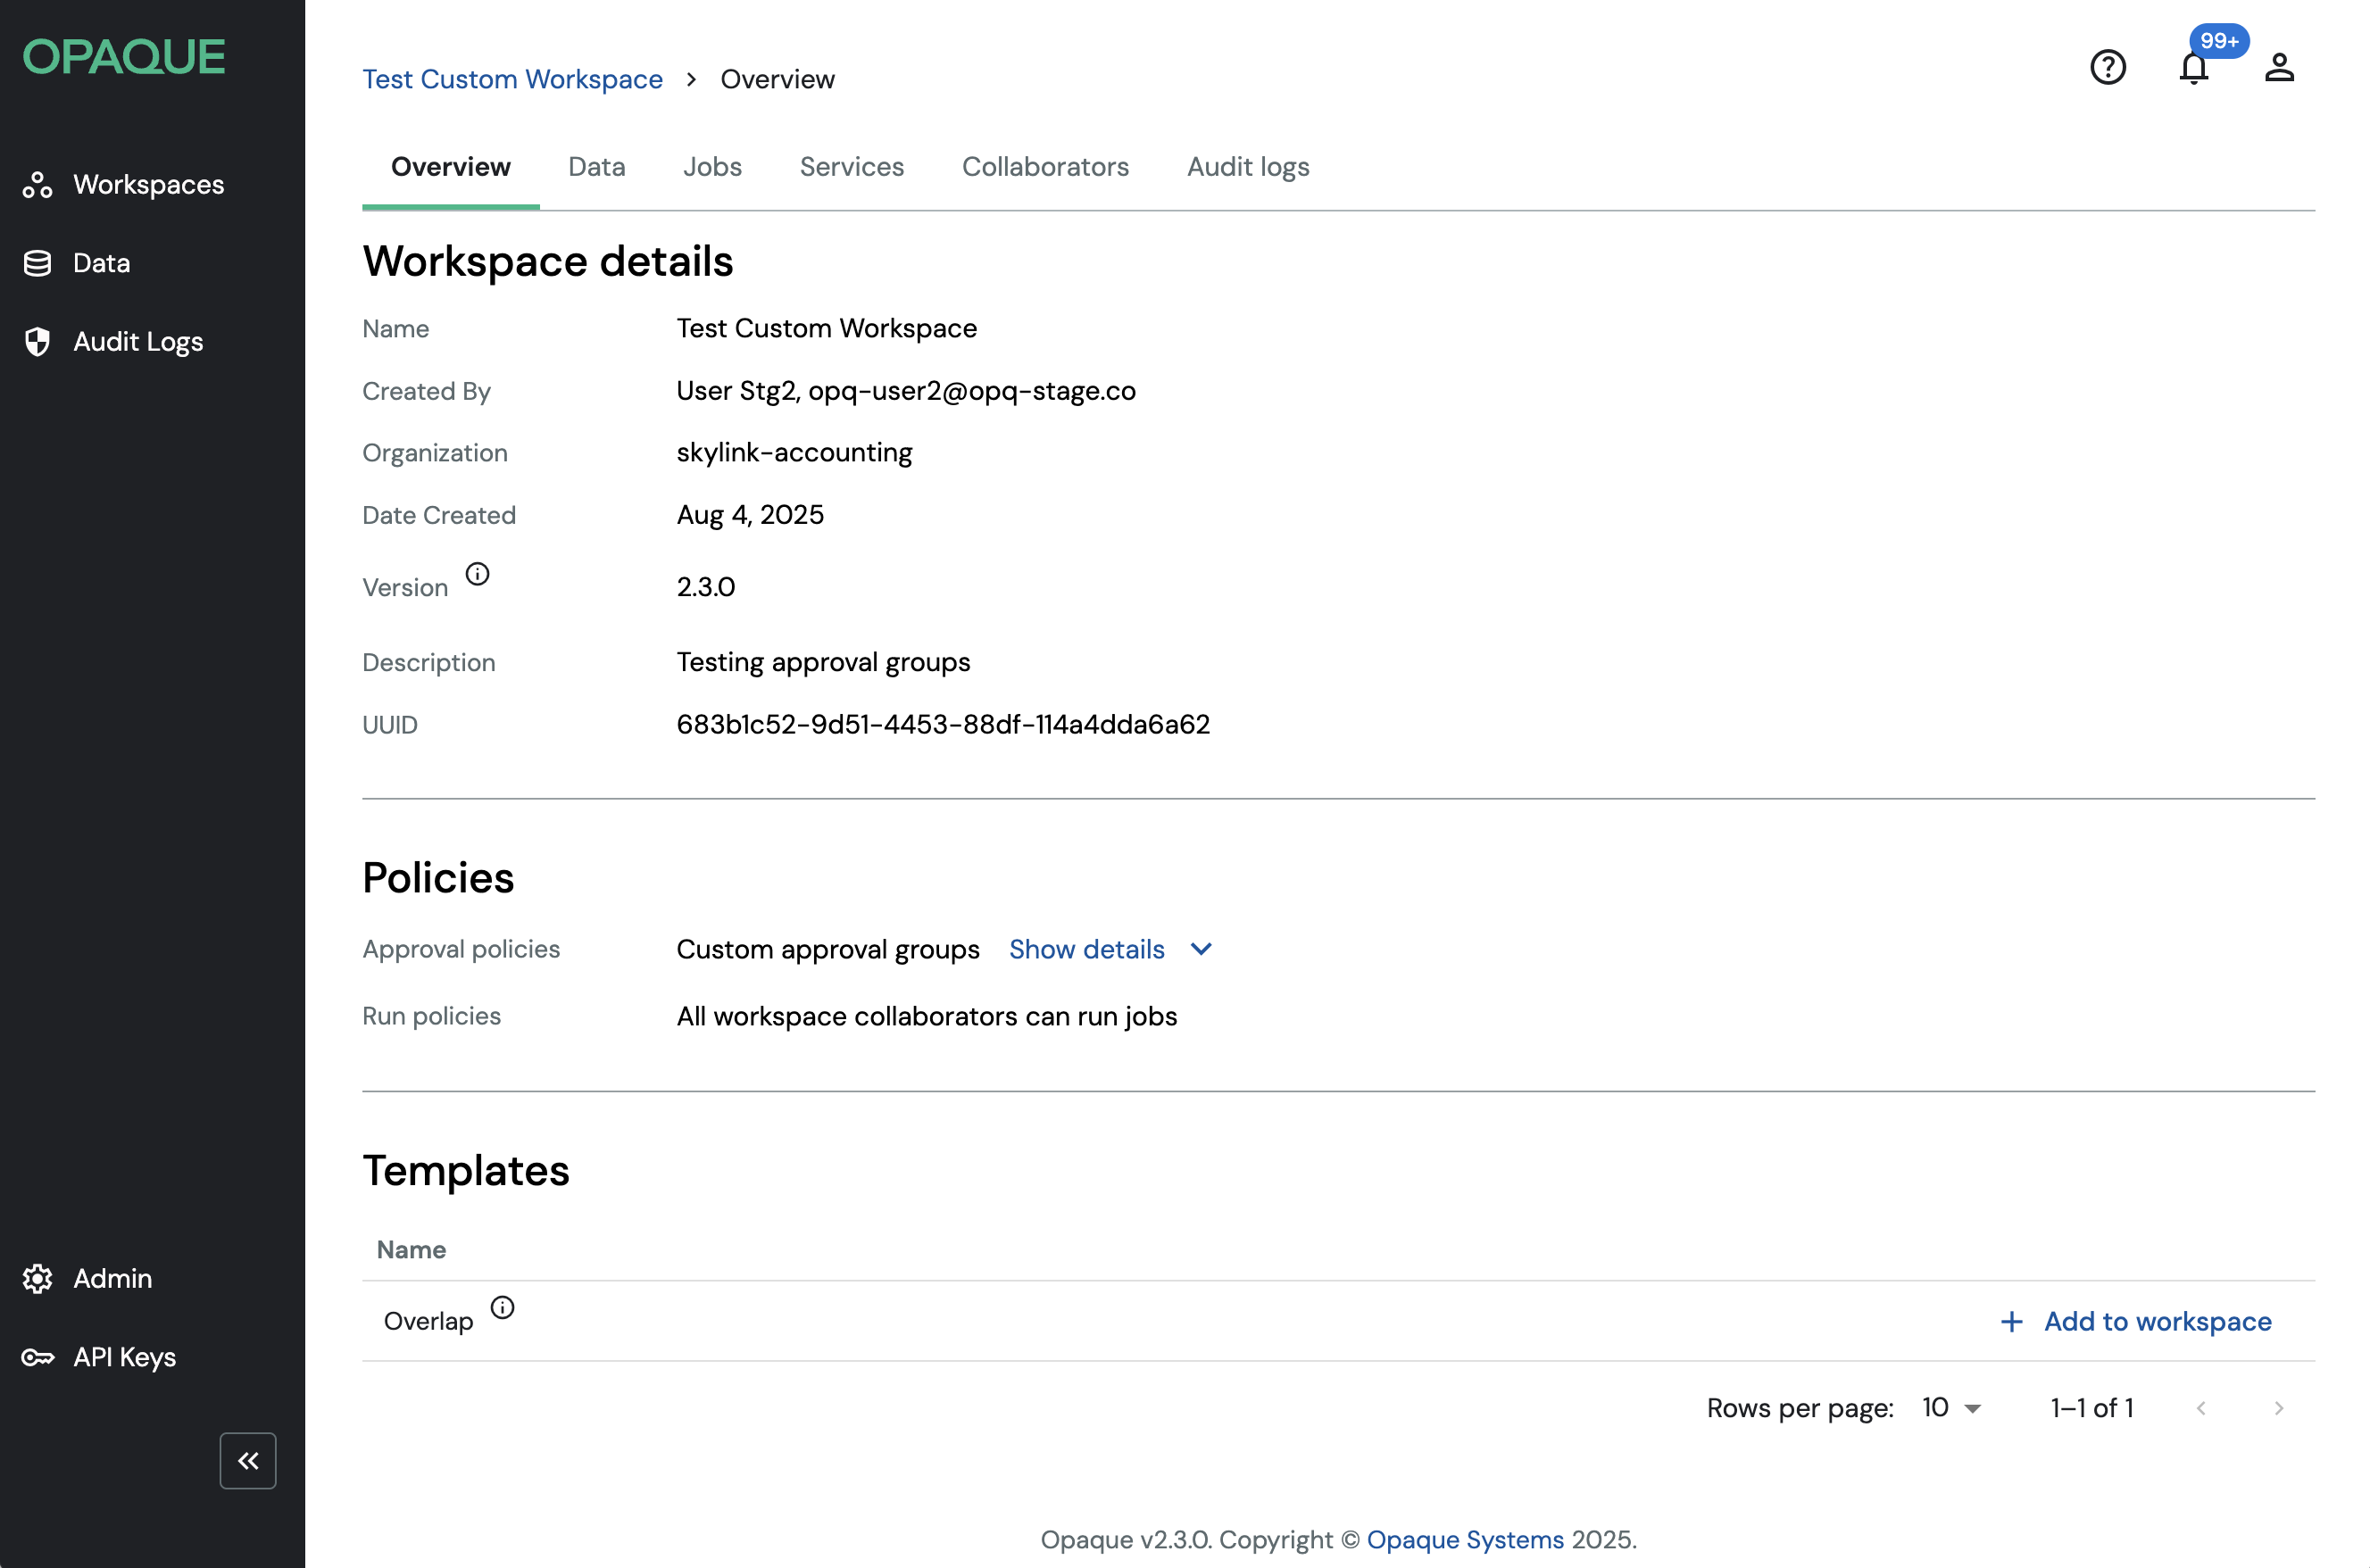The image size is (2370, 1568).
Task: Go to Audit Logs in sidebar
Action: (138, 342)
